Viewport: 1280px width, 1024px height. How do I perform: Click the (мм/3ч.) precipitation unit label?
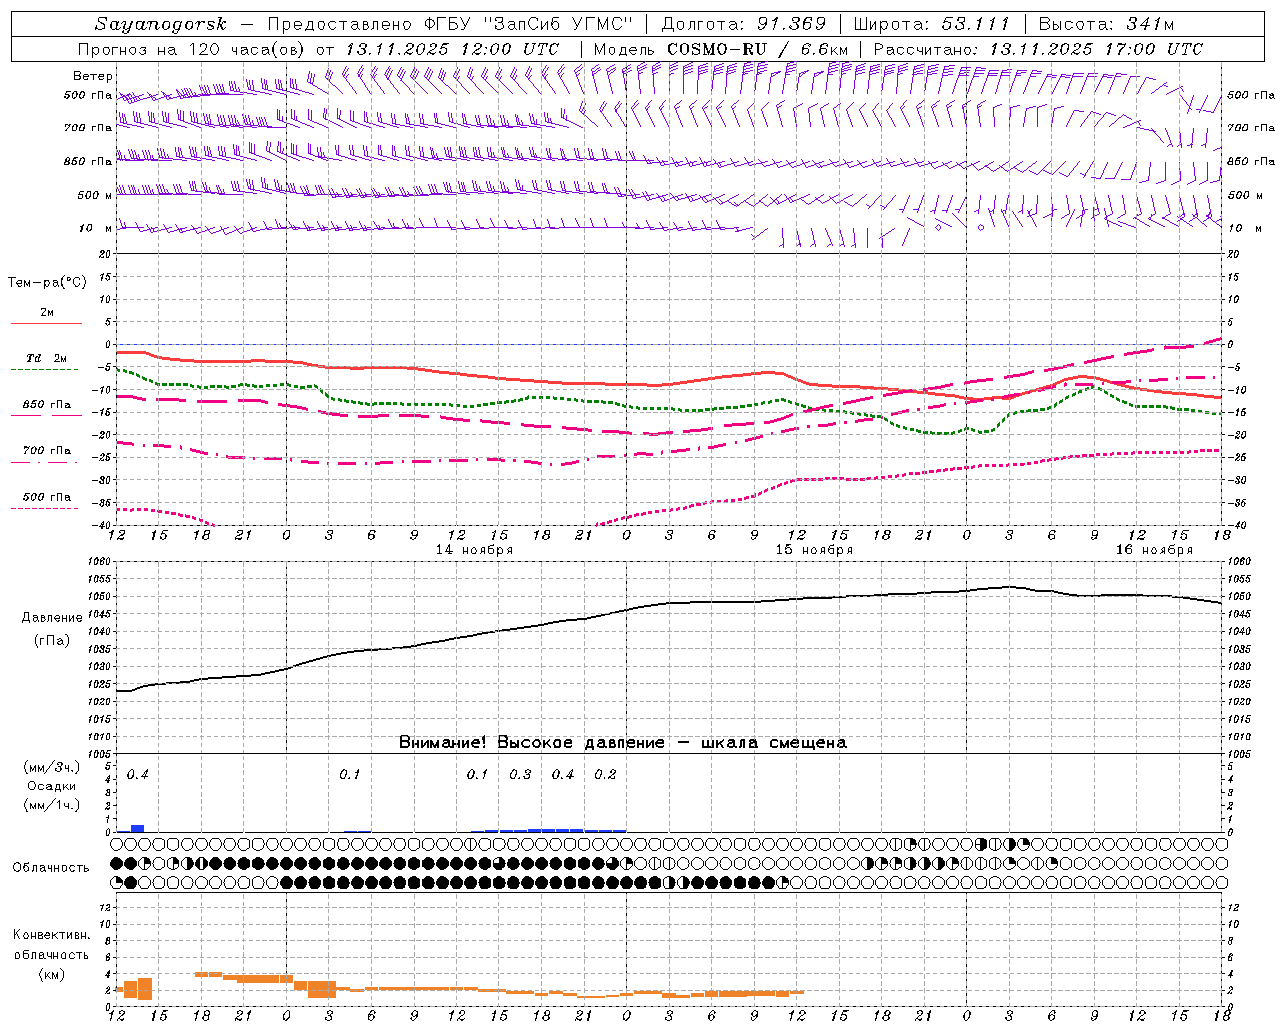52,767
